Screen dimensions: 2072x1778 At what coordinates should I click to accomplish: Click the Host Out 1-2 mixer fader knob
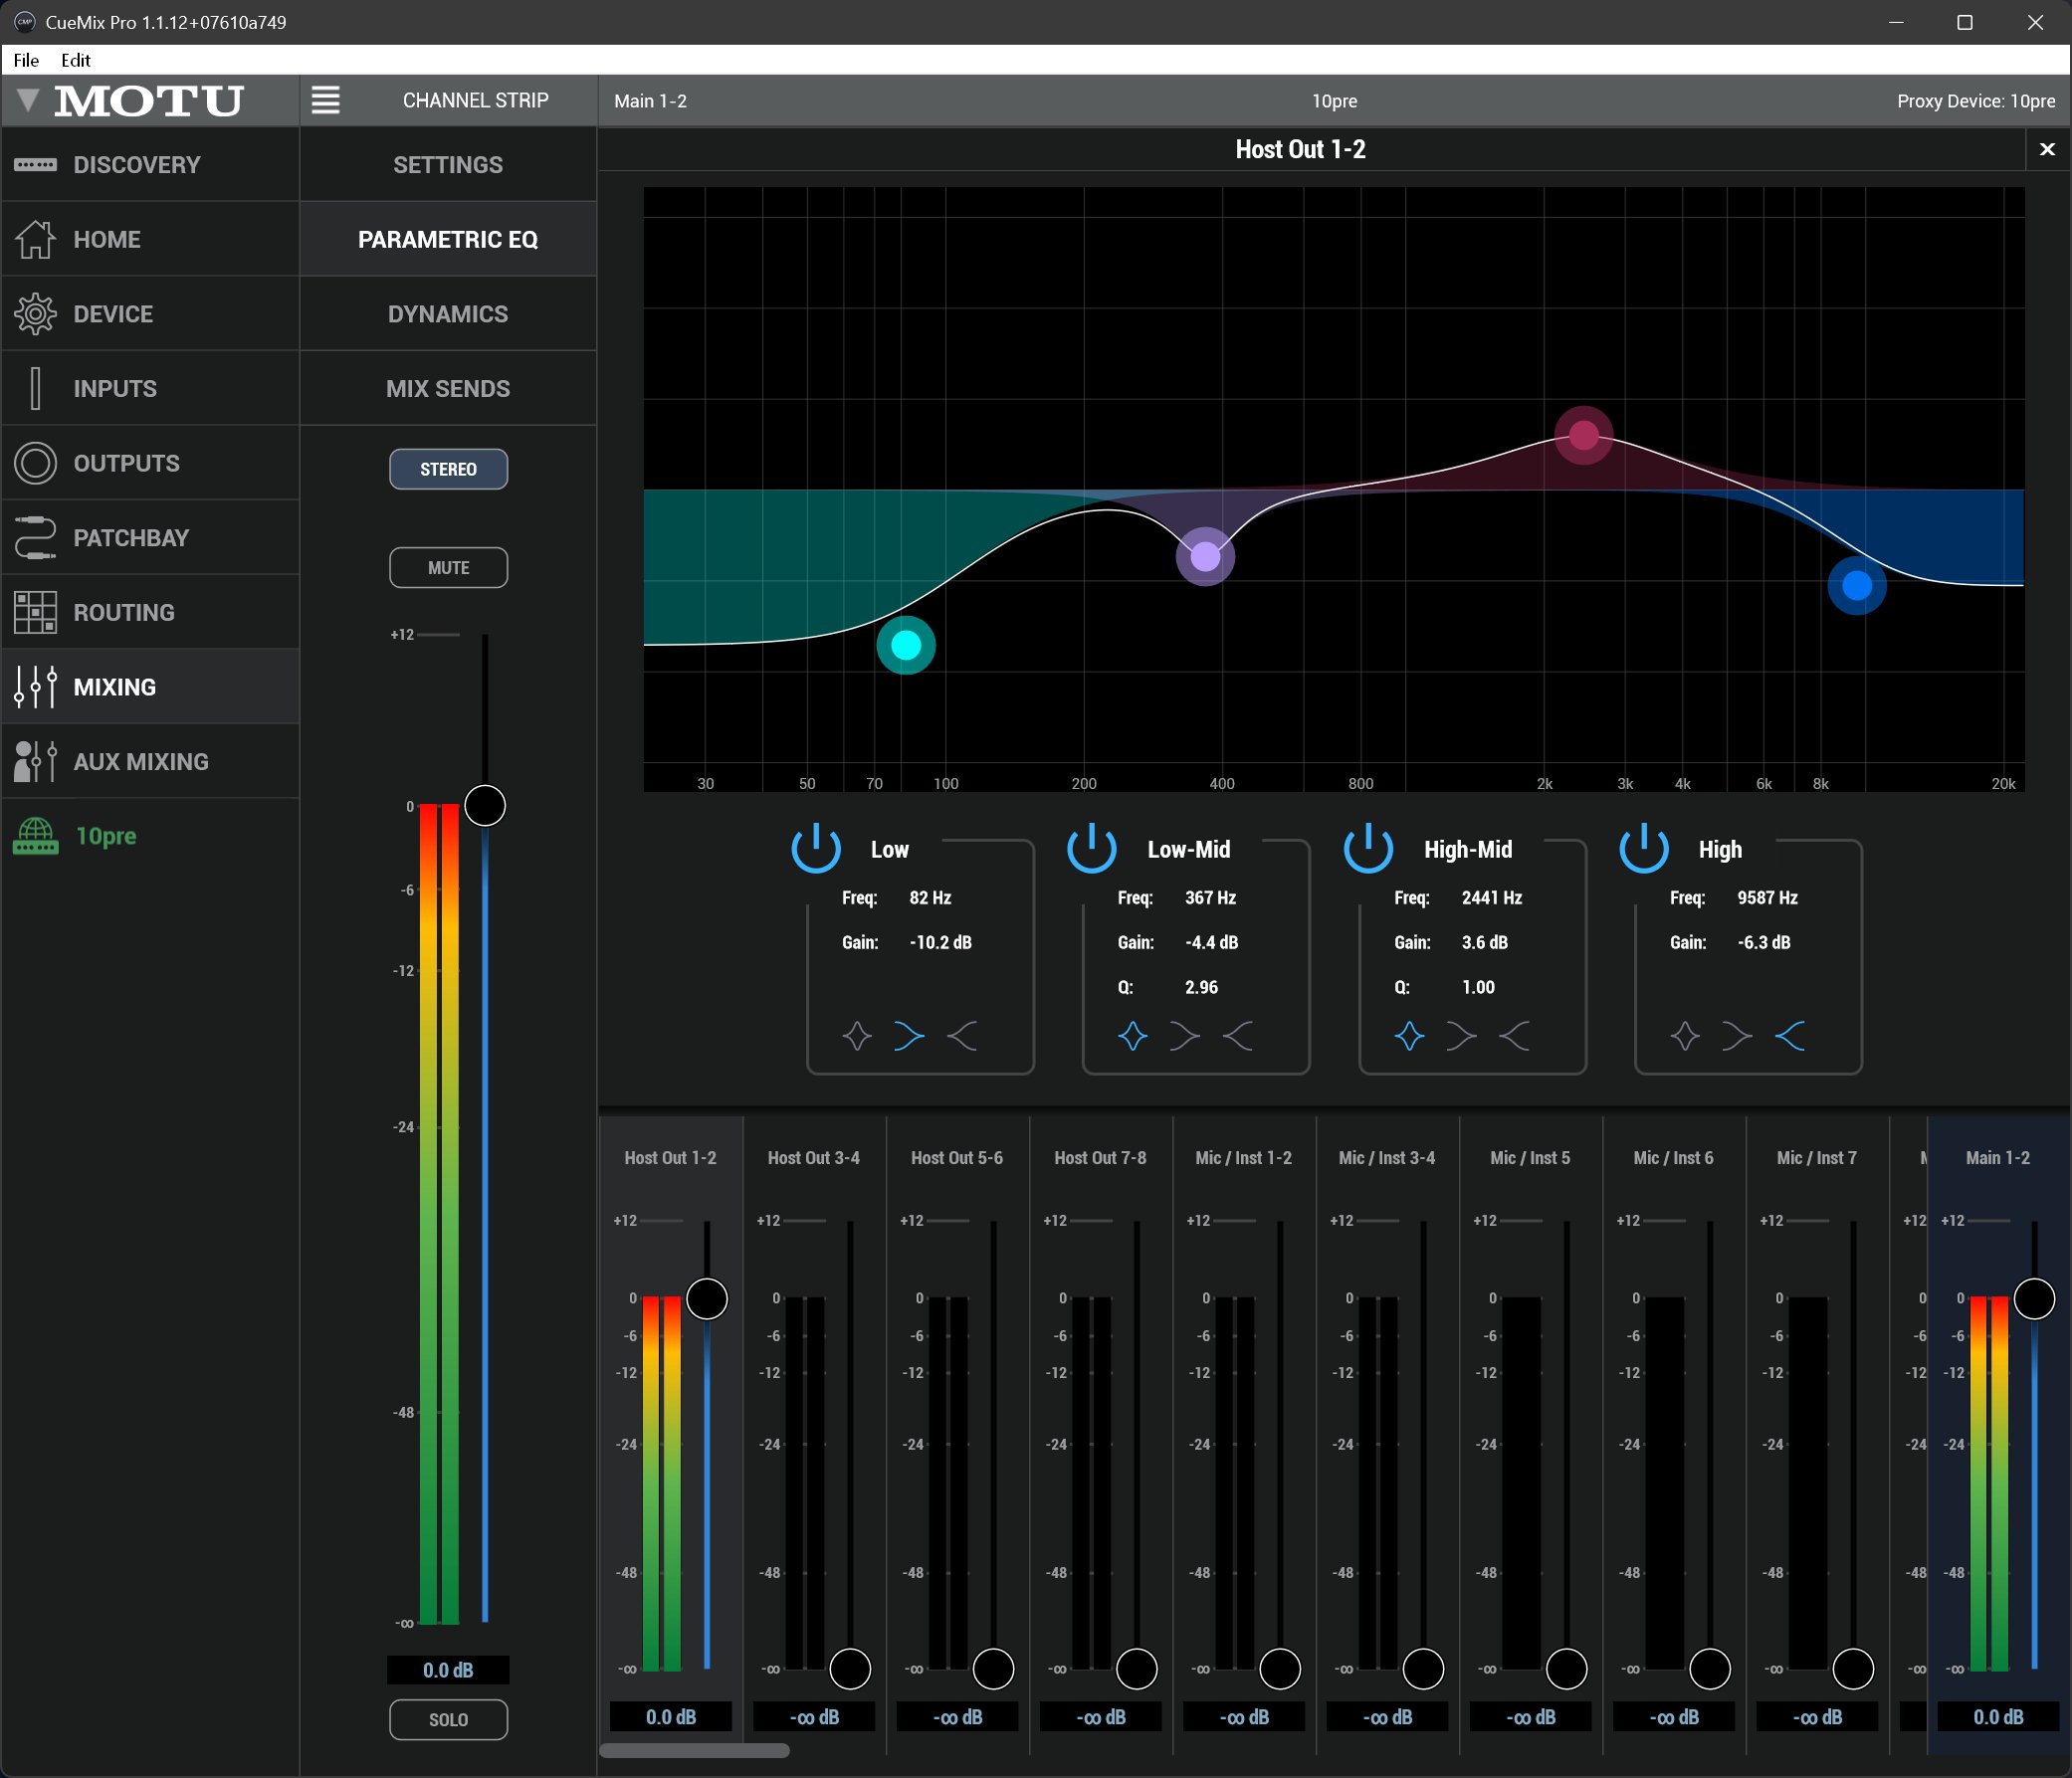click(707, 1299)
